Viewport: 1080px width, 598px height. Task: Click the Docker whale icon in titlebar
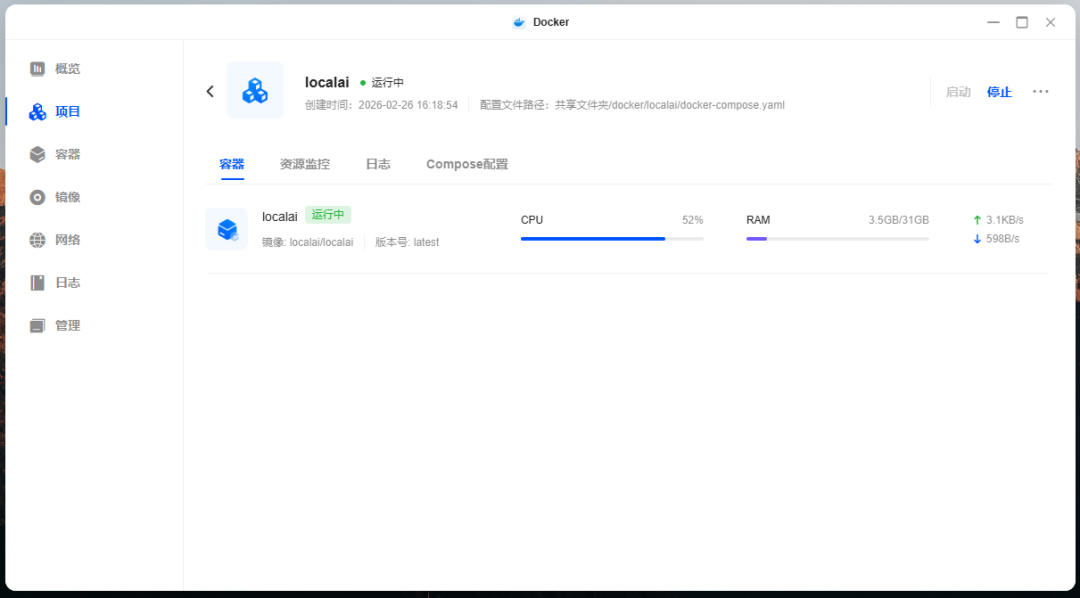coord(518,21)
